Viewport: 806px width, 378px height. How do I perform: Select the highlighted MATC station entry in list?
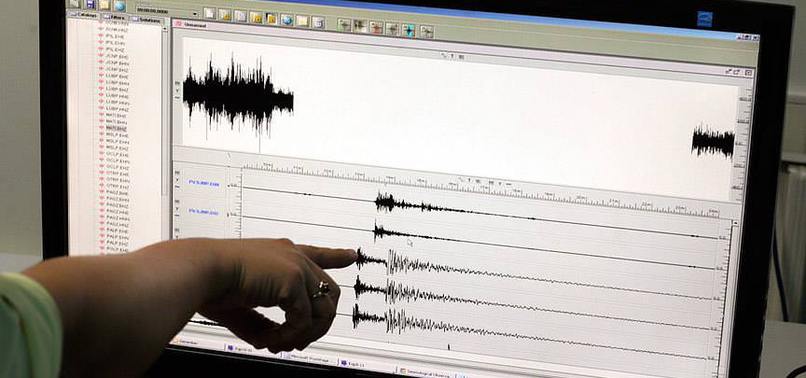[117, 128]
